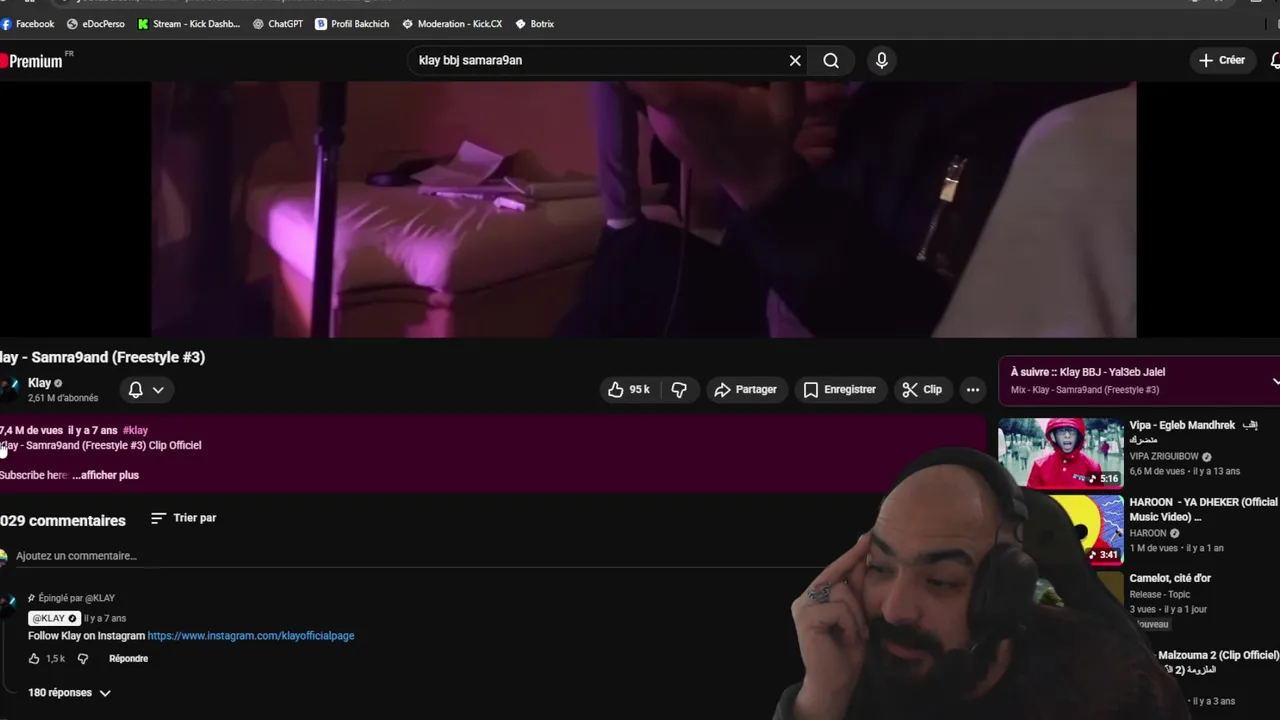1280x720 pixels.
Task: Expand description with ...afficher plus
Action: tap(105, 476)
